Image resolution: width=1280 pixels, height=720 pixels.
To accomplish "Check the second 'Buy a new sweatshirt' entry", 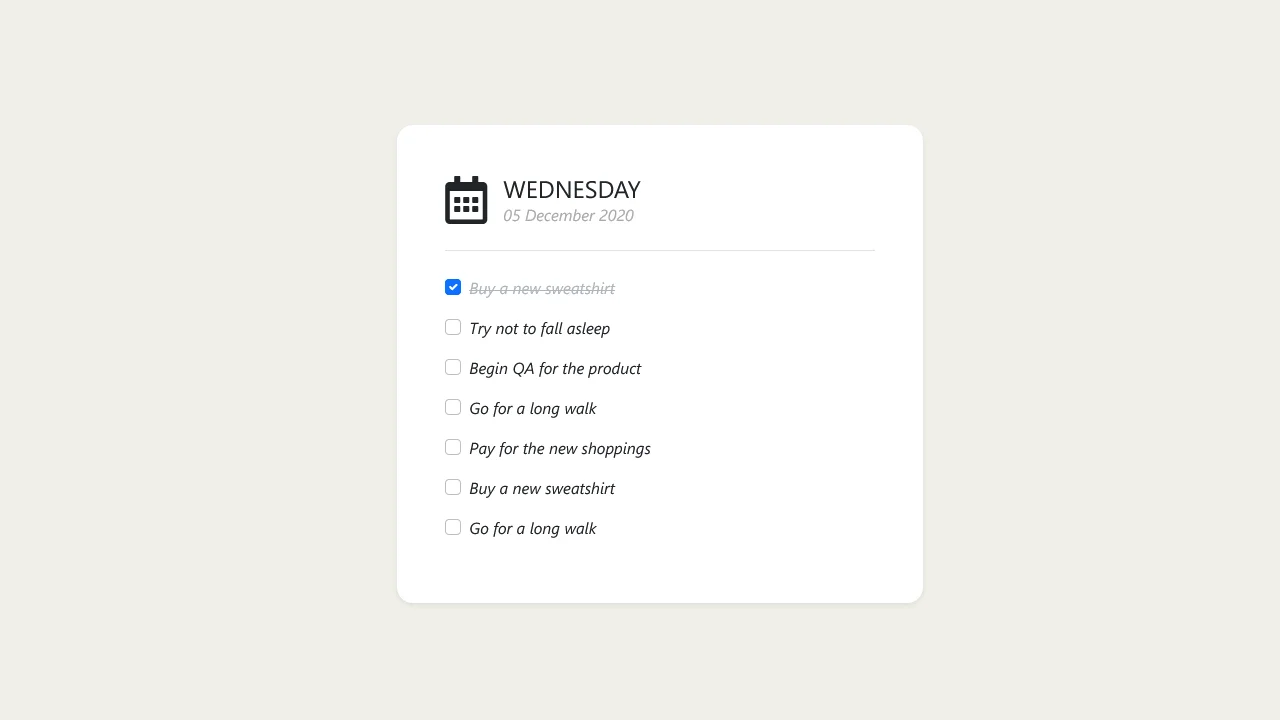I will coord(453,487).
